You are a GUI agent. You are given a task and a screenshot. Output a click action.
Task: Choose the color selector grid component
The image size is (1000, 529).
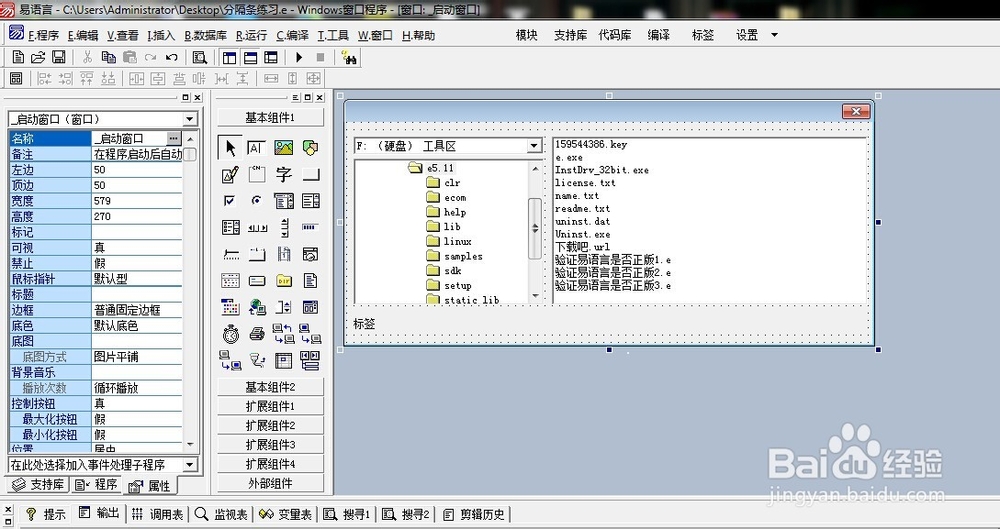[230, 308]
